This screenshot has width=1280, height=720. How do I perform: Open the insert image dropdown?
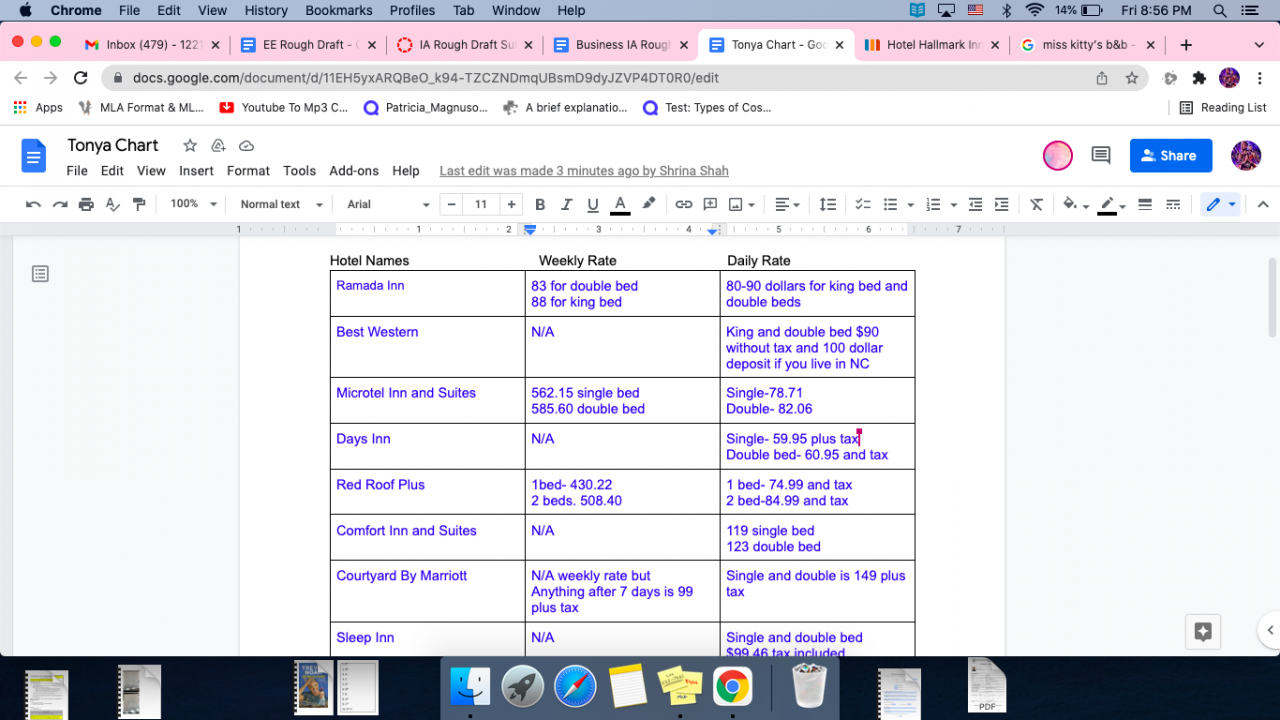pyautogui.click(x=741, y=204)
